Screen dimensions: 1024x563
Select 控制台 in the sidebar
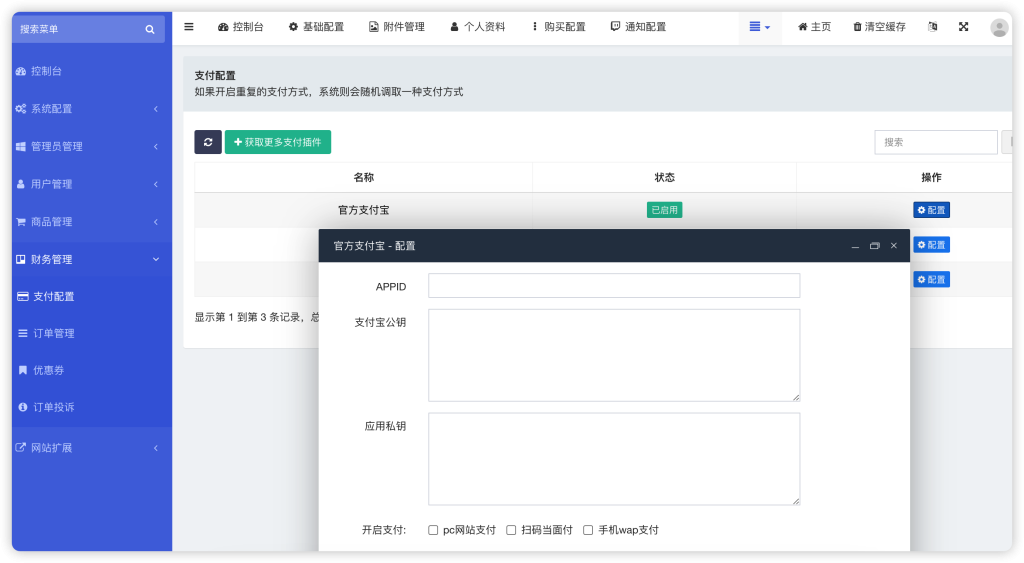coord(91,71)
